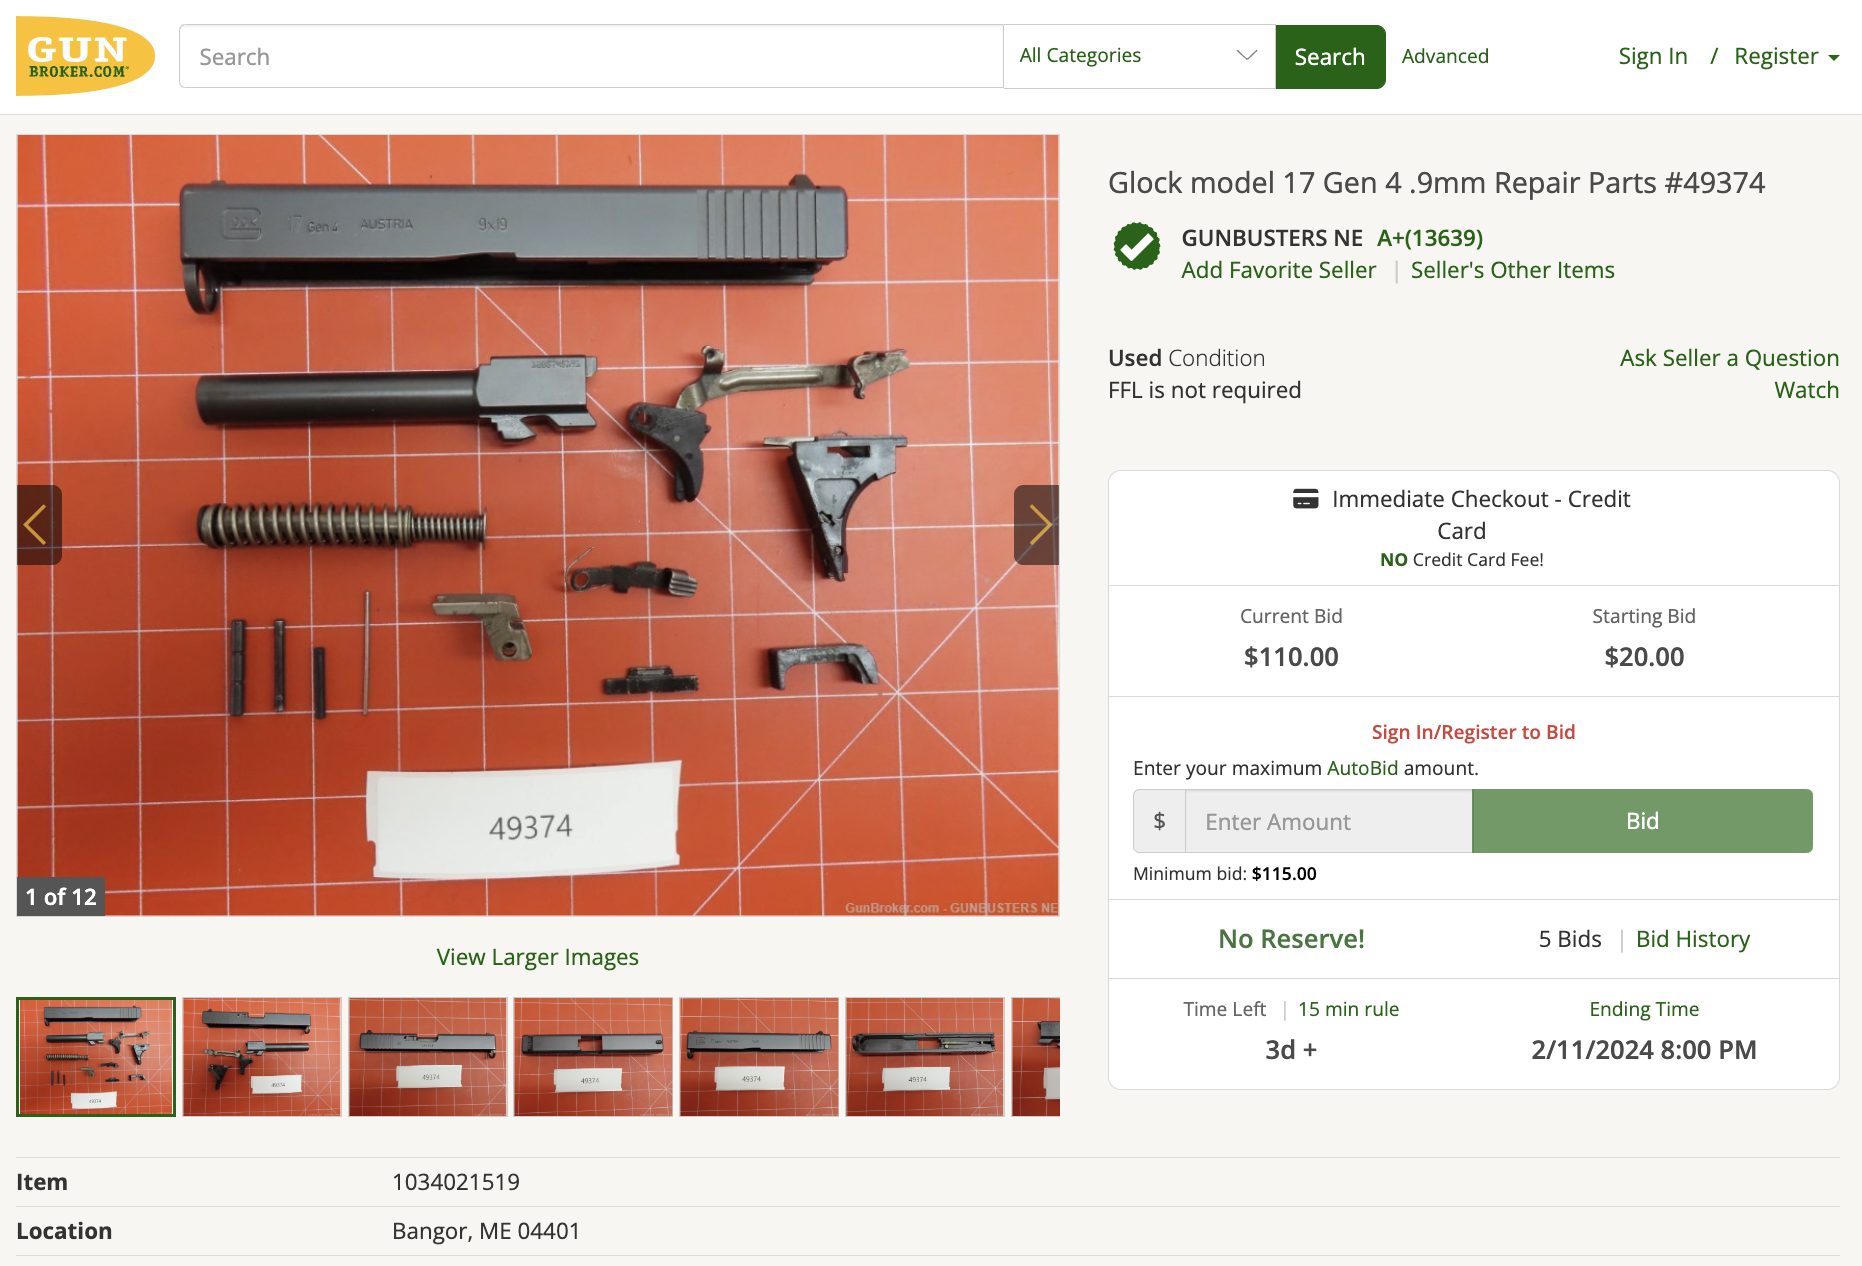Select the fifth thumbnail of slide
The width and height of the screenshot is (1862, 1266).
[759, 1056]
